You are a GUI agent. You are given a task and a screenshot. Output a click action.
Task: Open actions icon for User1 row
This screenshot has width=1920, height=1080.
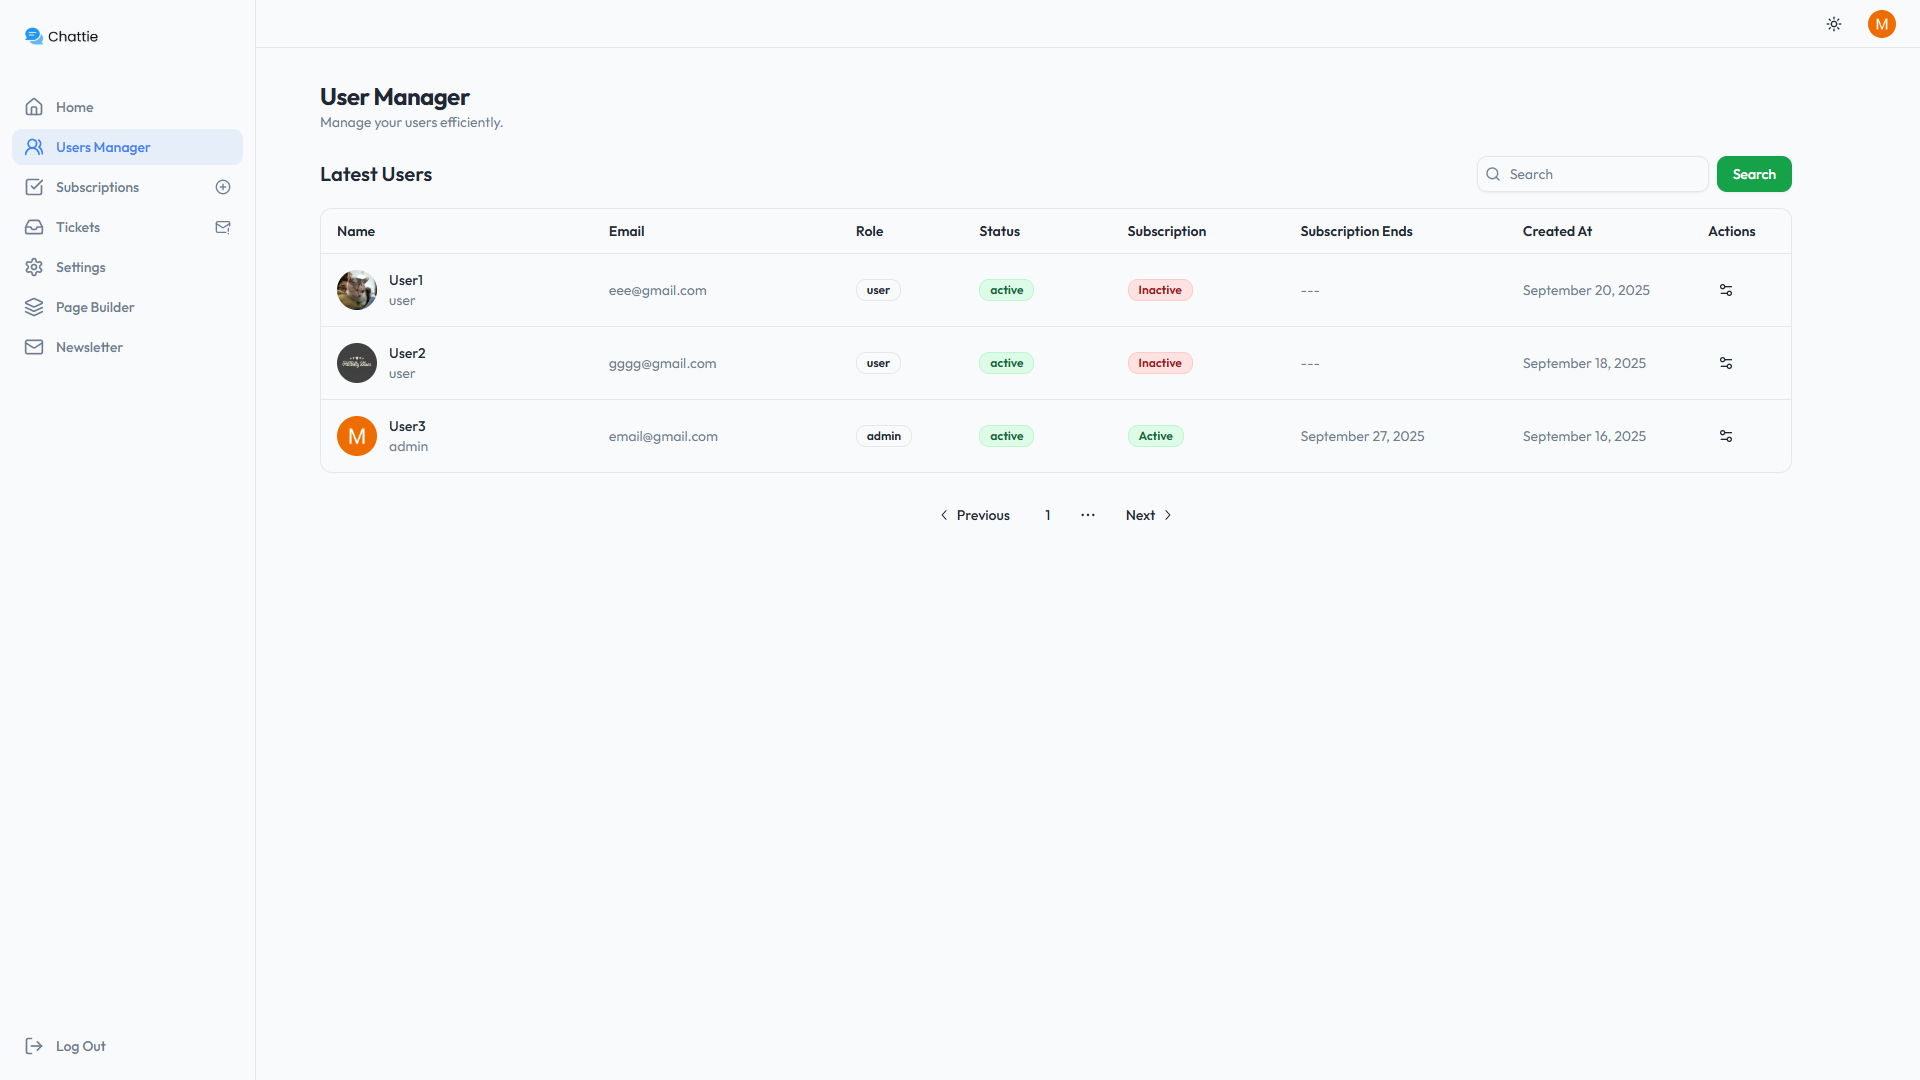pos(1726,290)
